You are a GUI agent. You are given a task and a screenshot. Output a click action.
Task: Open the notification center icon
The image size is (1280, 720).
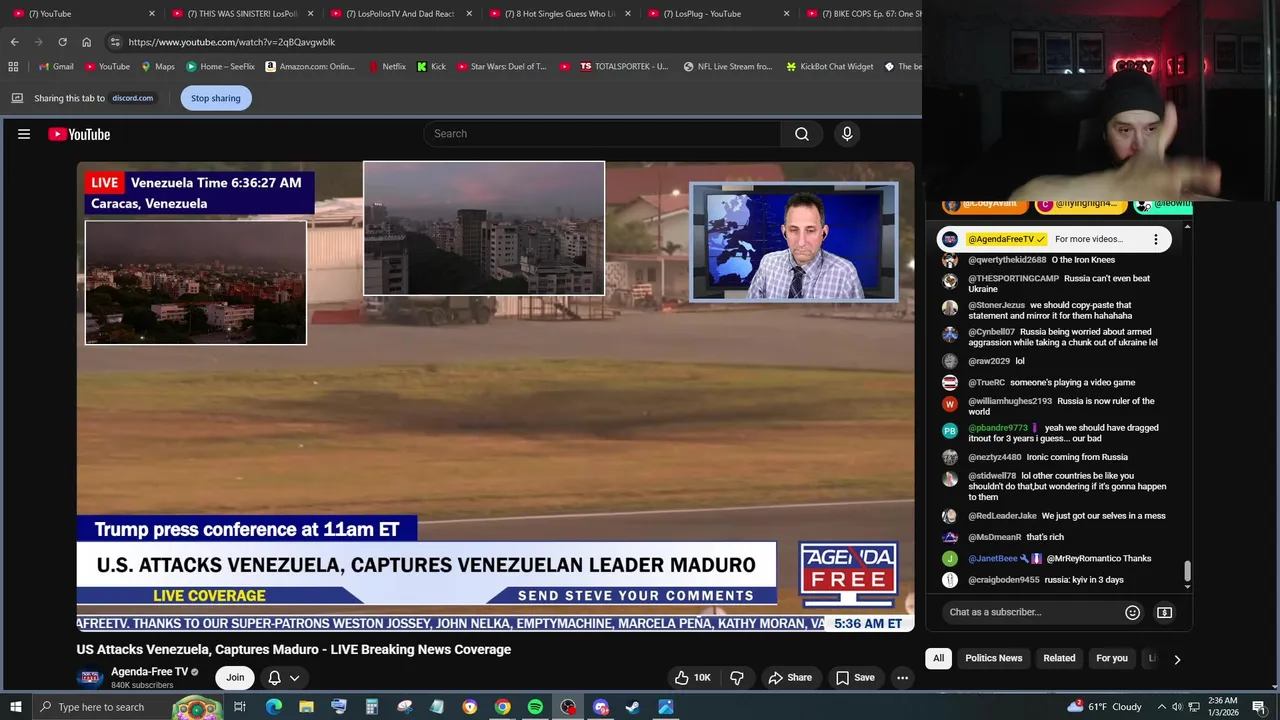coord(1259,707)
